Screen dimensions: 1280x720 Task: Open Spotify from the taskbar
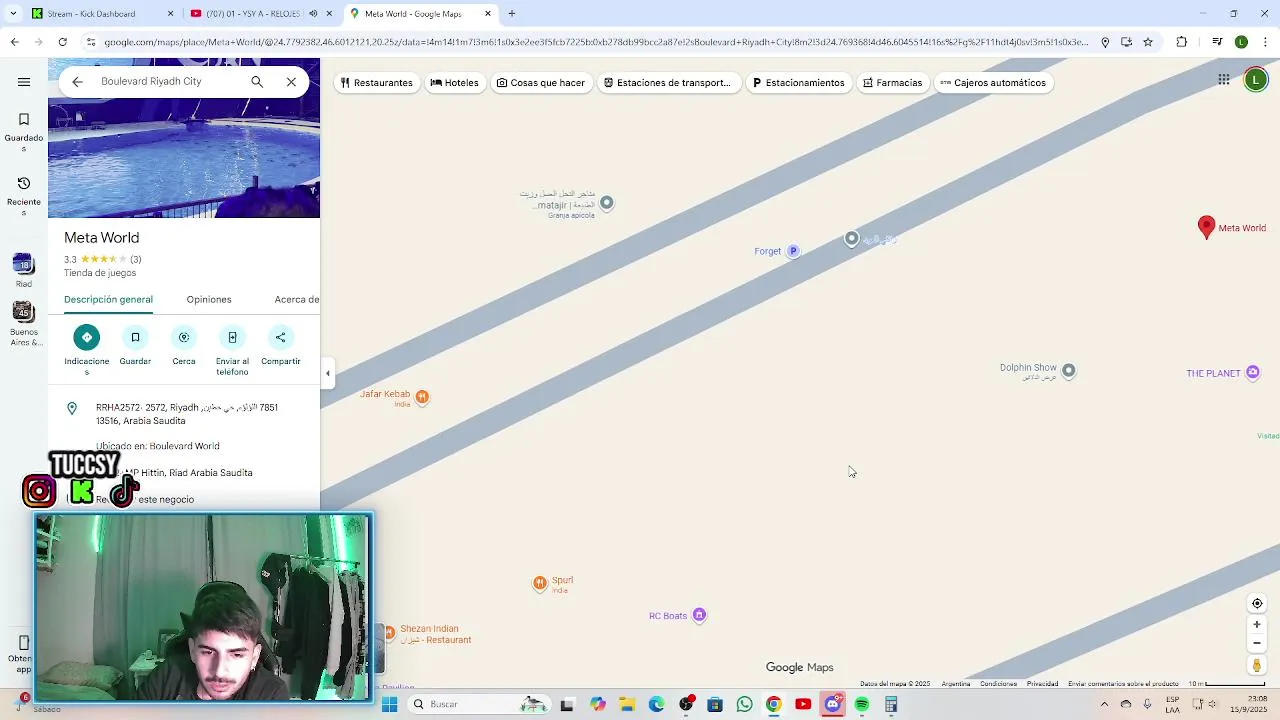[x=862, y=704]
